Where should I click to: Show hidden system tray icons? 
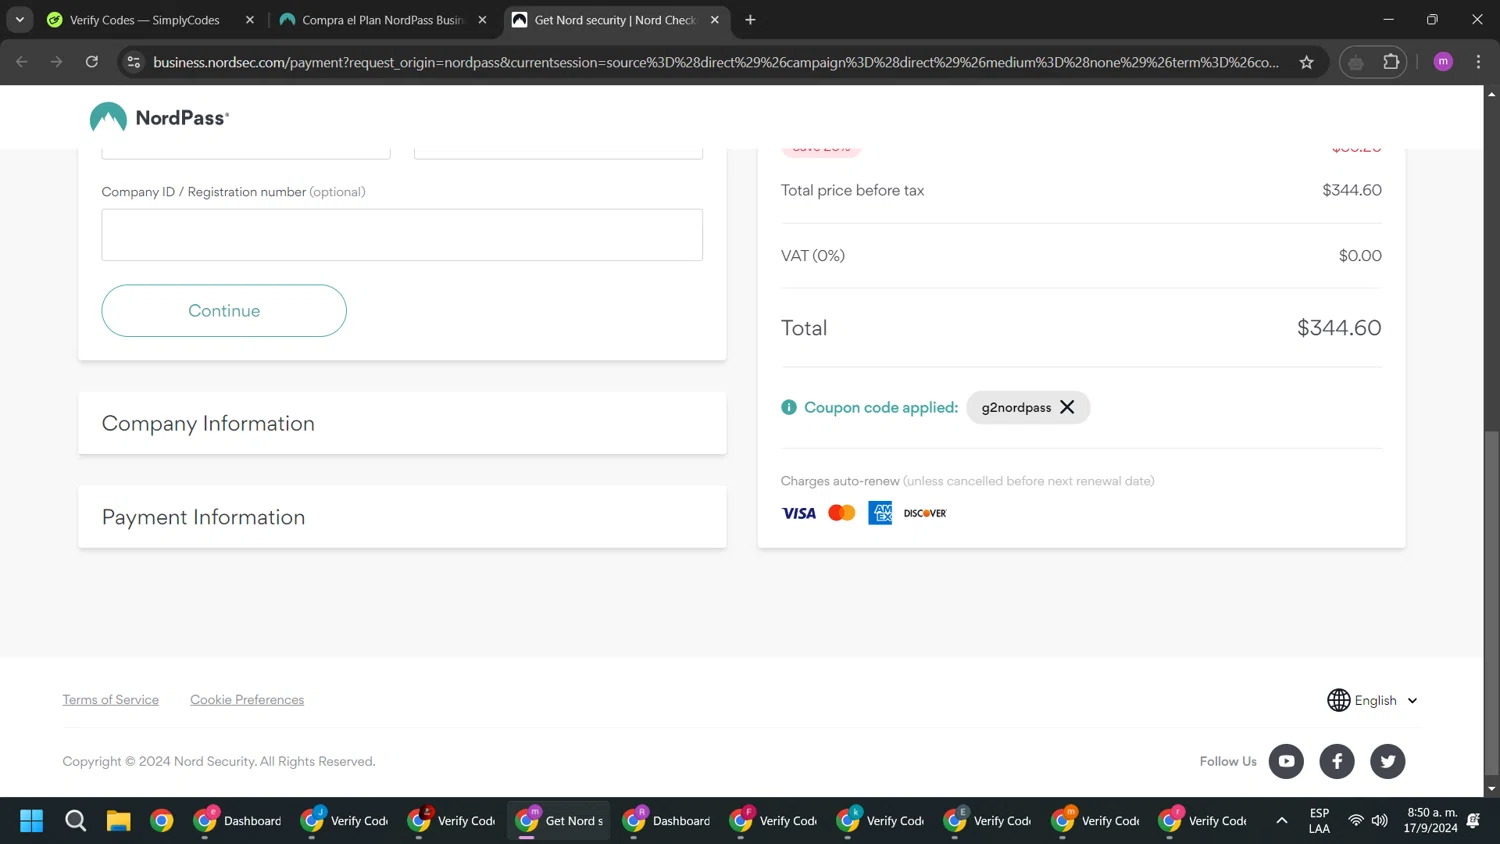tap(1282, 821)
